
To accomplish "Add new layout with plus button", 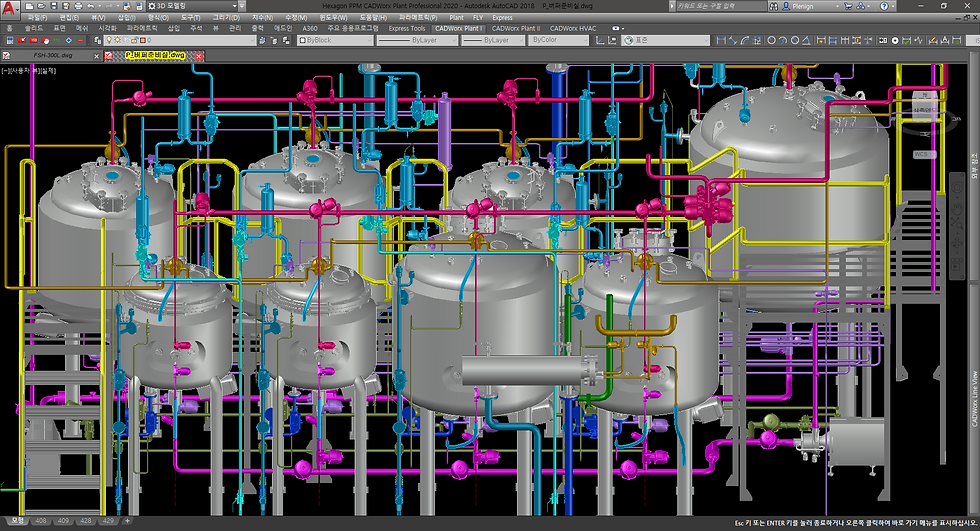I will pyautogui.click(x=126, y=522).
